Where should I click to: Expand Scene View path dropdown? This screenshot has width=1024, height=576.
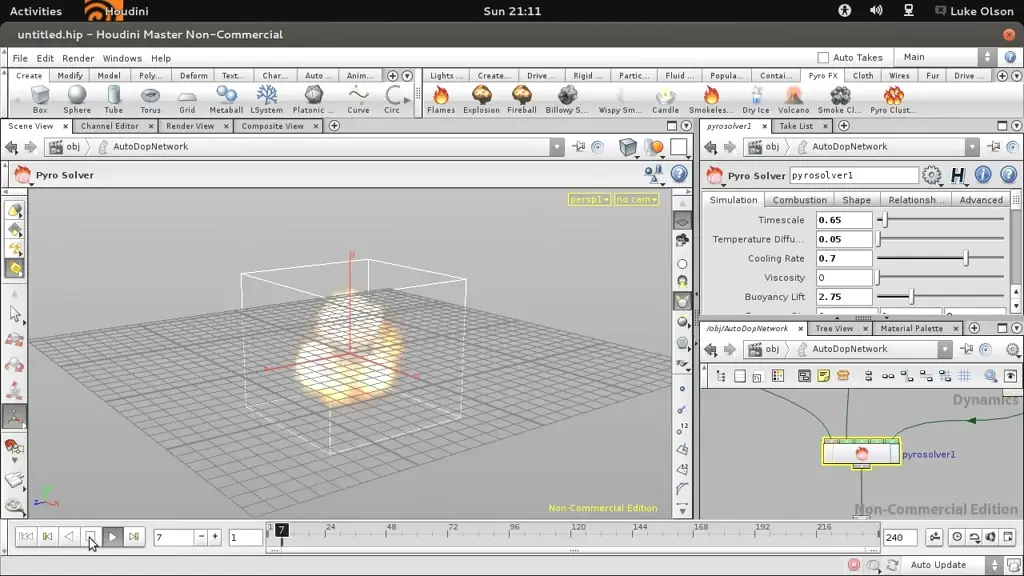[556, 147]
